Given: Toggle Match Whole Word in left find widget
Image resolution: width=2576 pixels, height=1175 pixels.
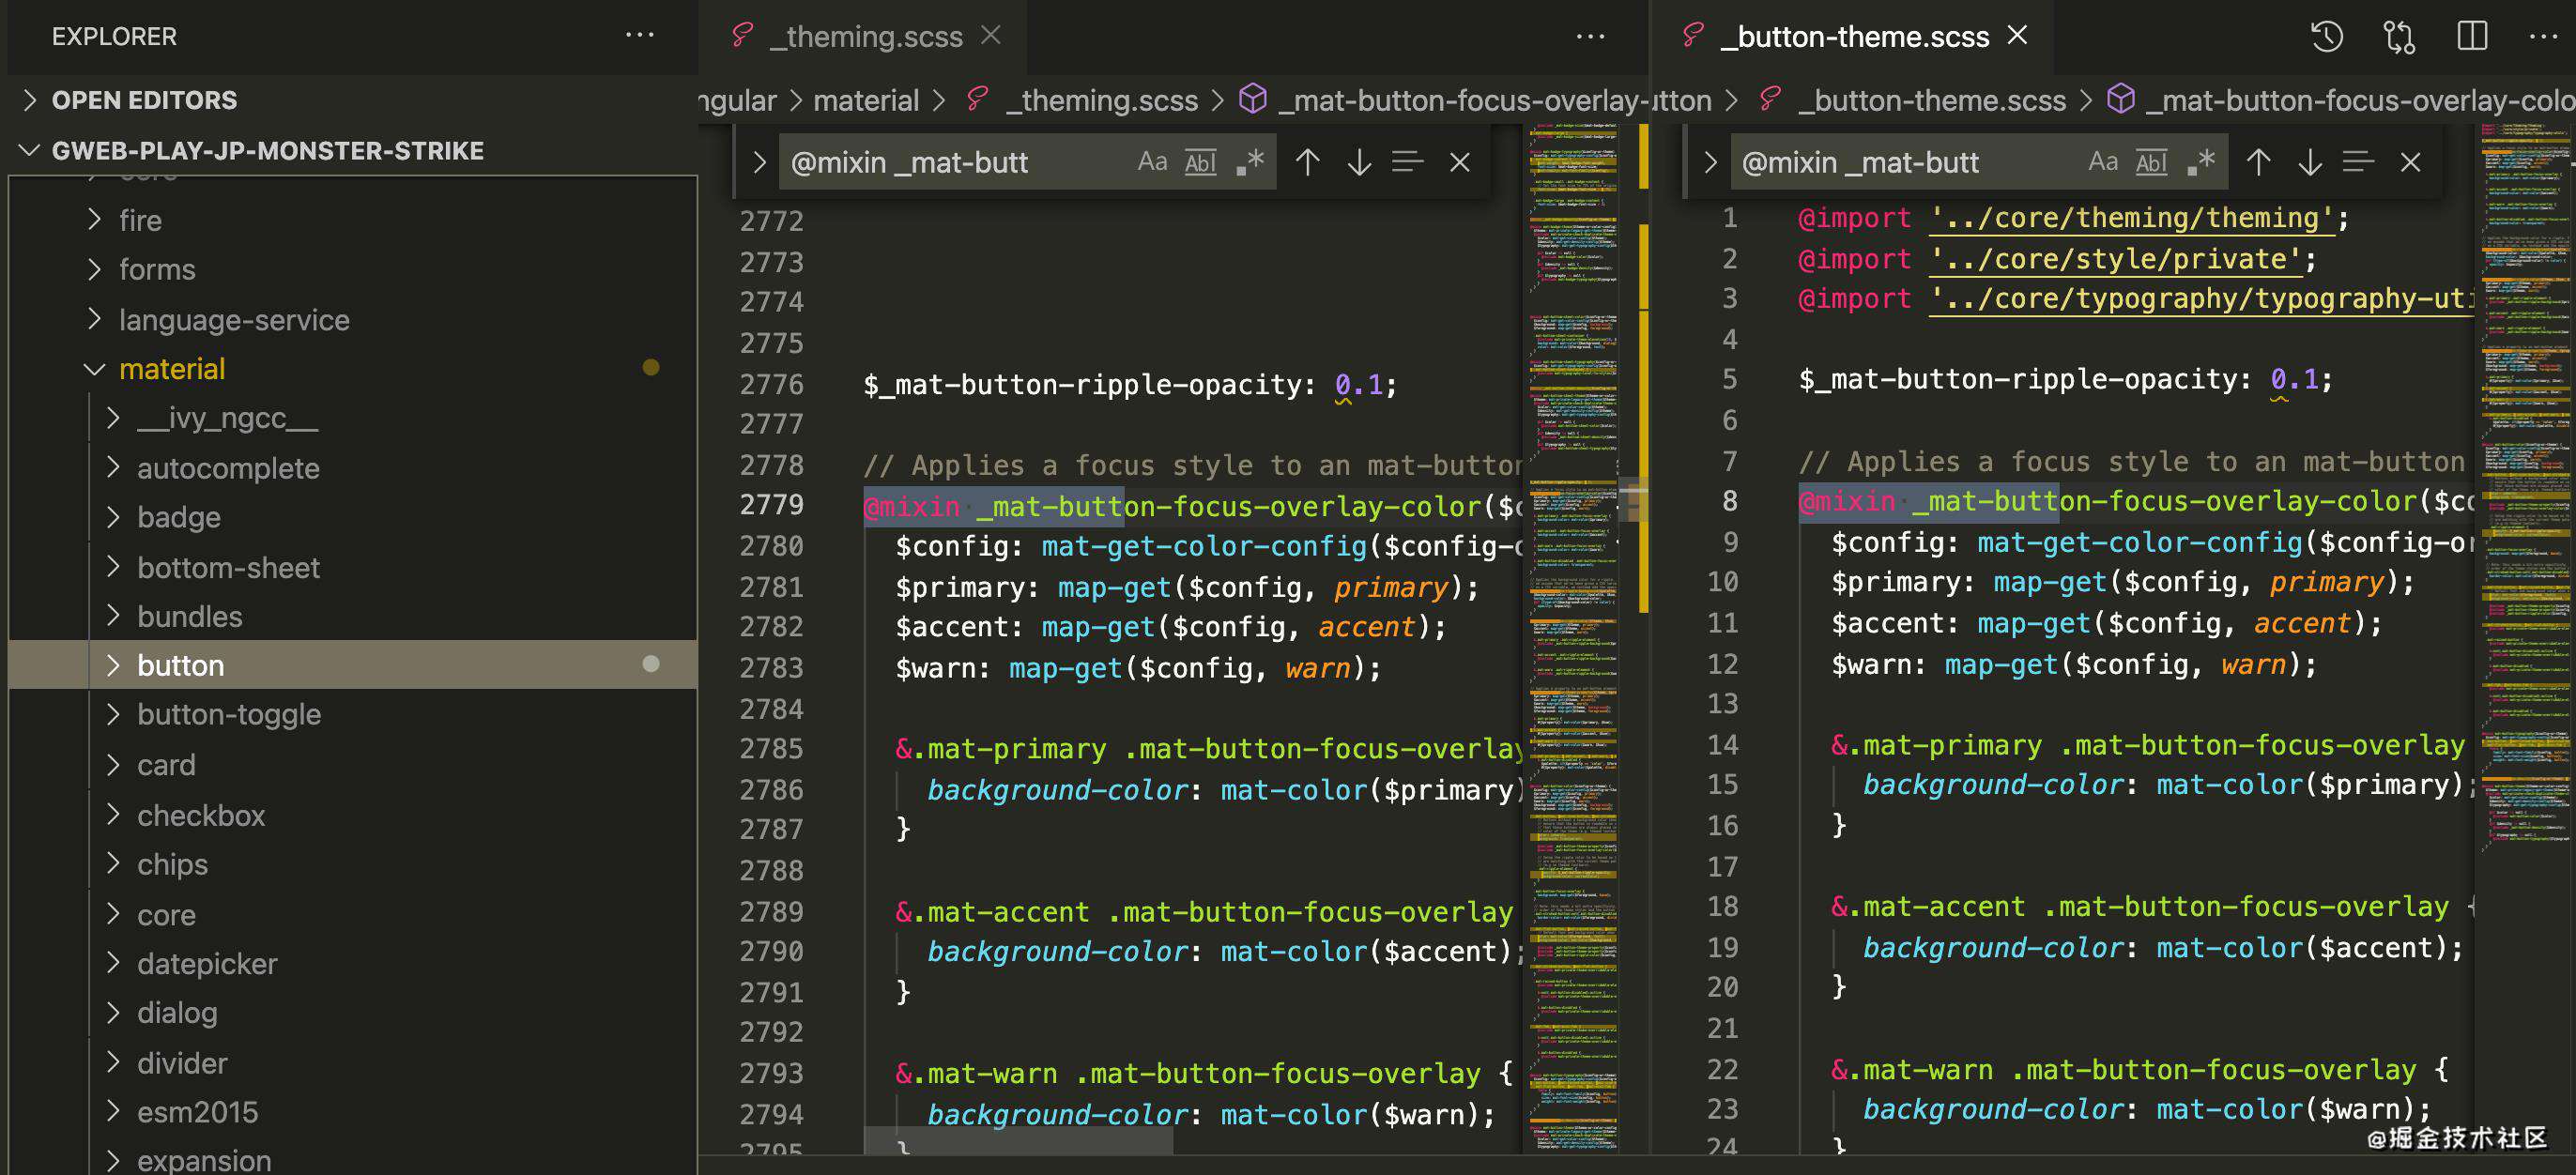Looking at the screenshot, I should [x=1200, y=162].
